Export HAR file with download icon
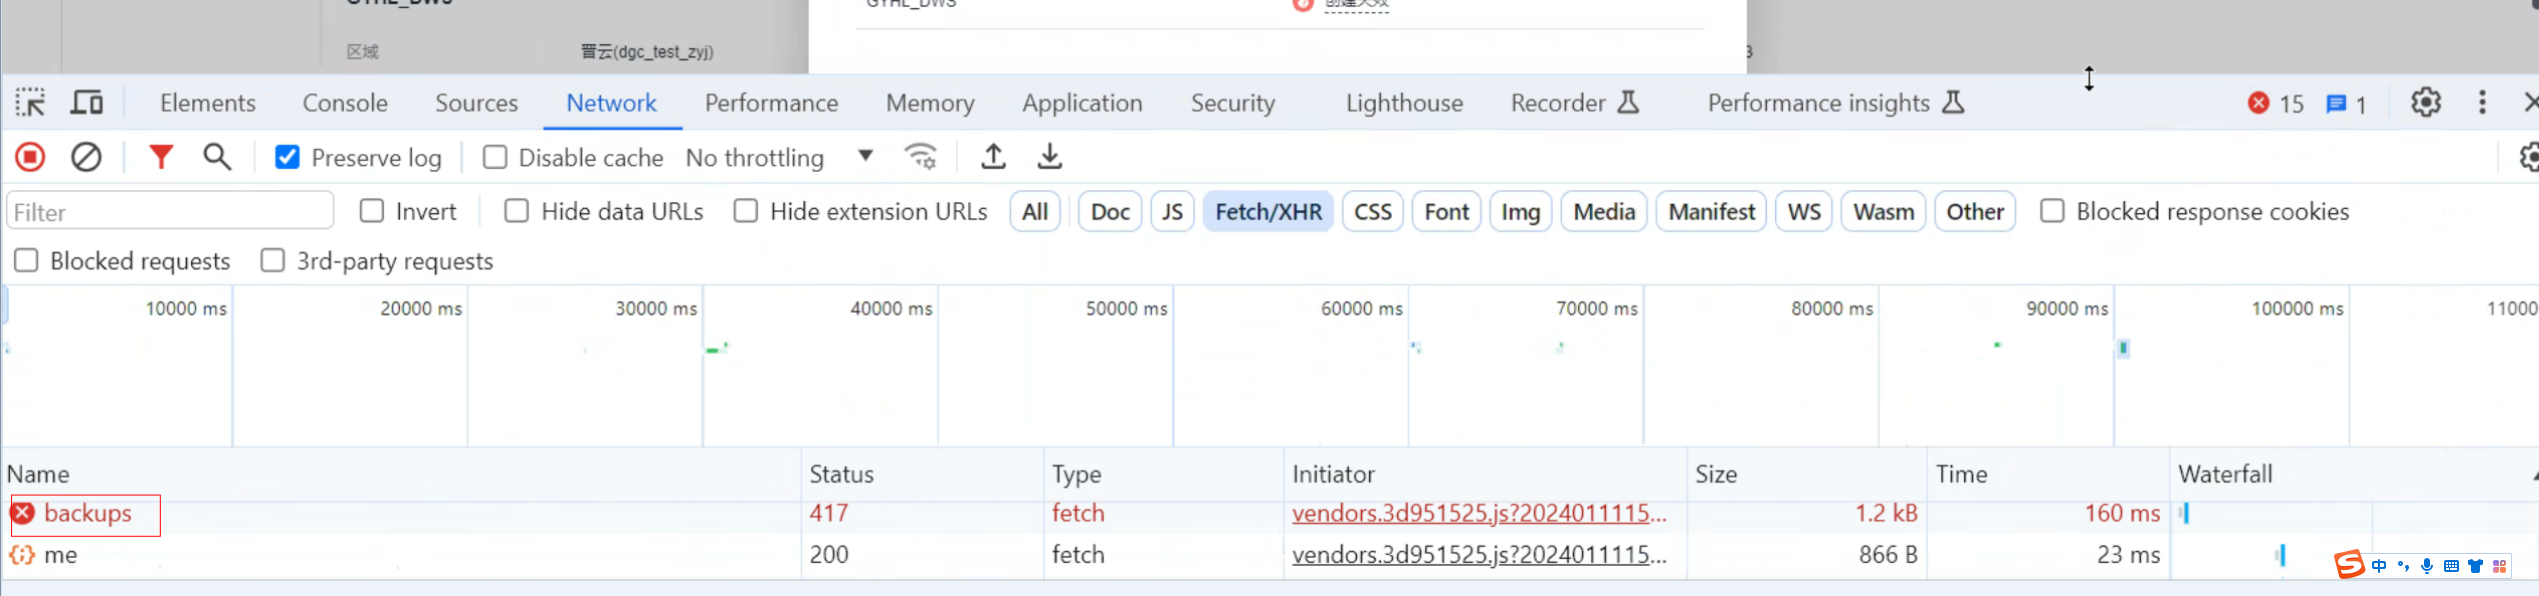This screenshot has width=2539, height=596. (x=1049, y=157)
